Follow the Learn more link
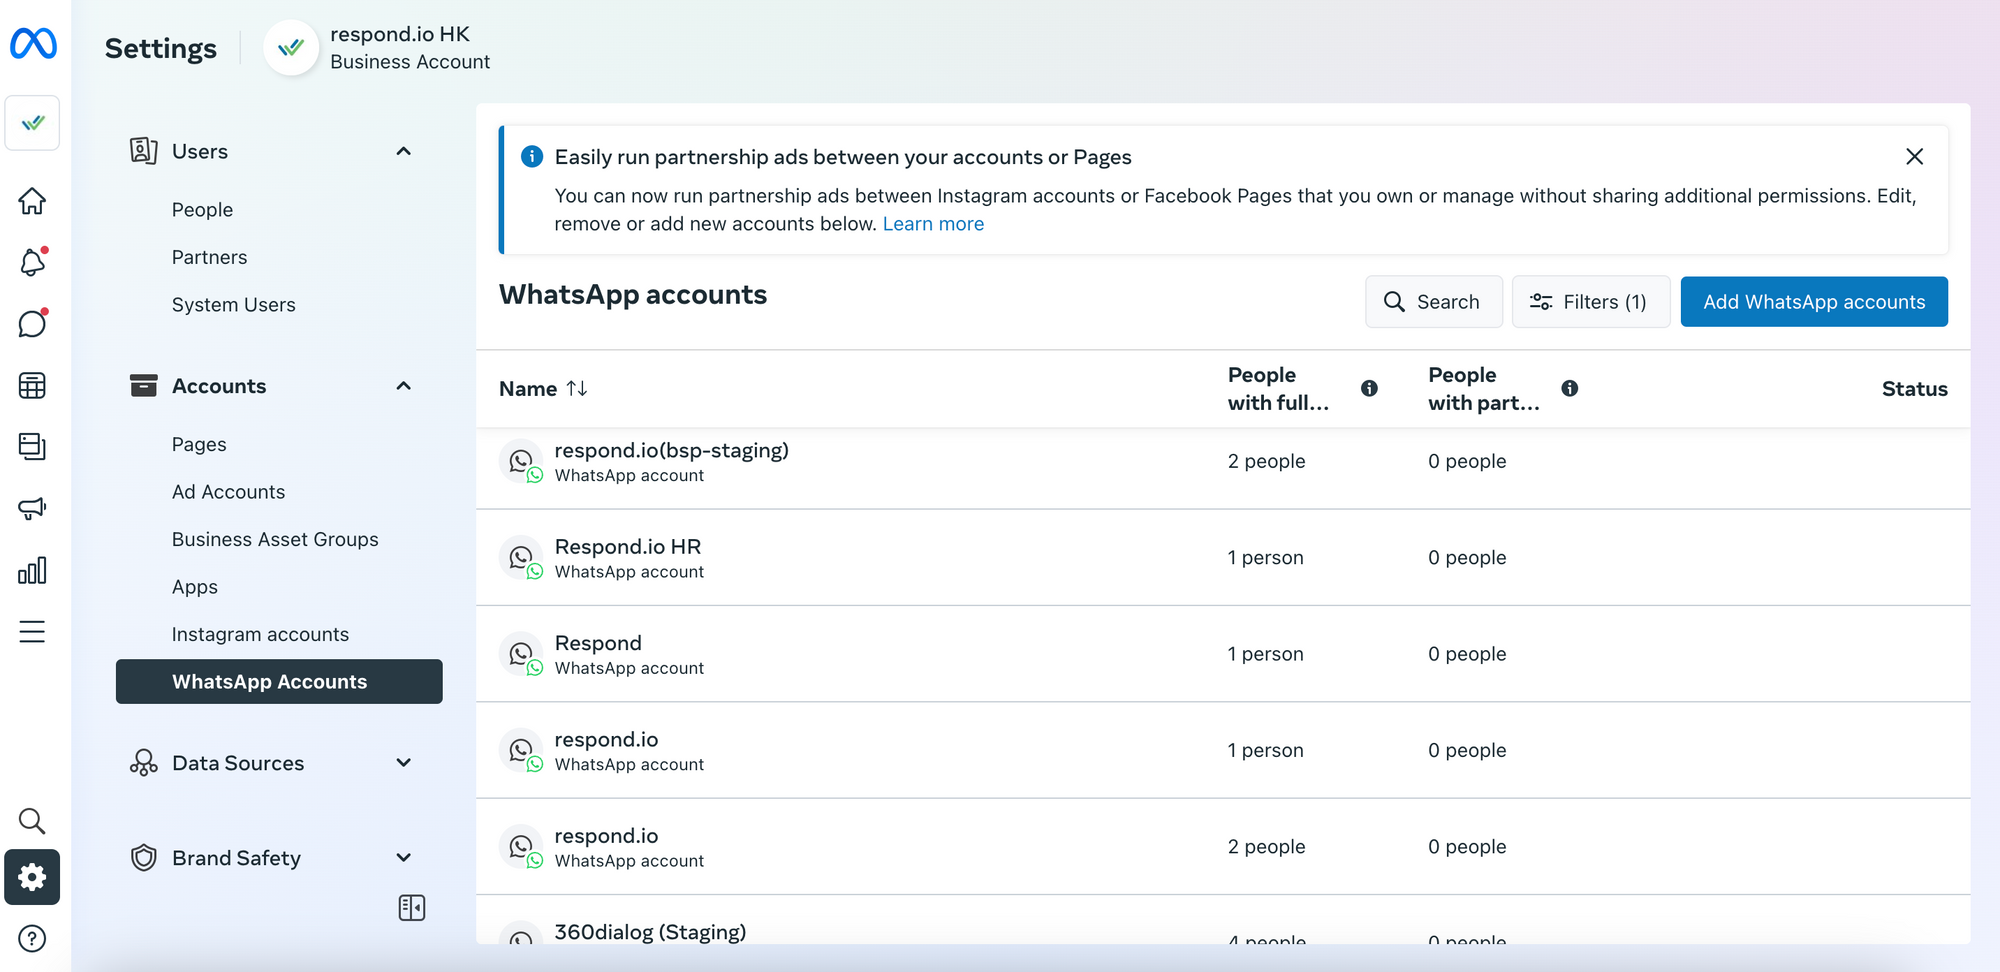 (932, 224)
